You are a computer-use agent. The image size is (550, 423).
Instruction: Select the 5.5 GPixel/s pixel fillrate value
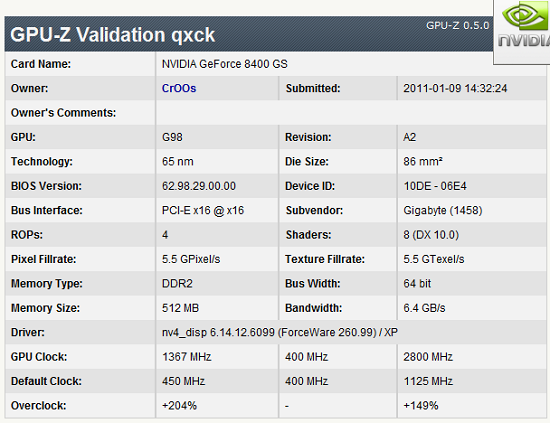pos(191,259)
